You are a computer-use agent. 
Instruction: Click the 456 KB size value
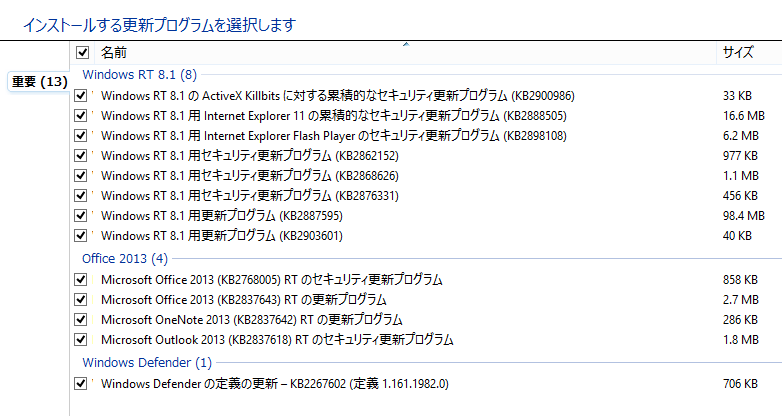pos(740,195)
